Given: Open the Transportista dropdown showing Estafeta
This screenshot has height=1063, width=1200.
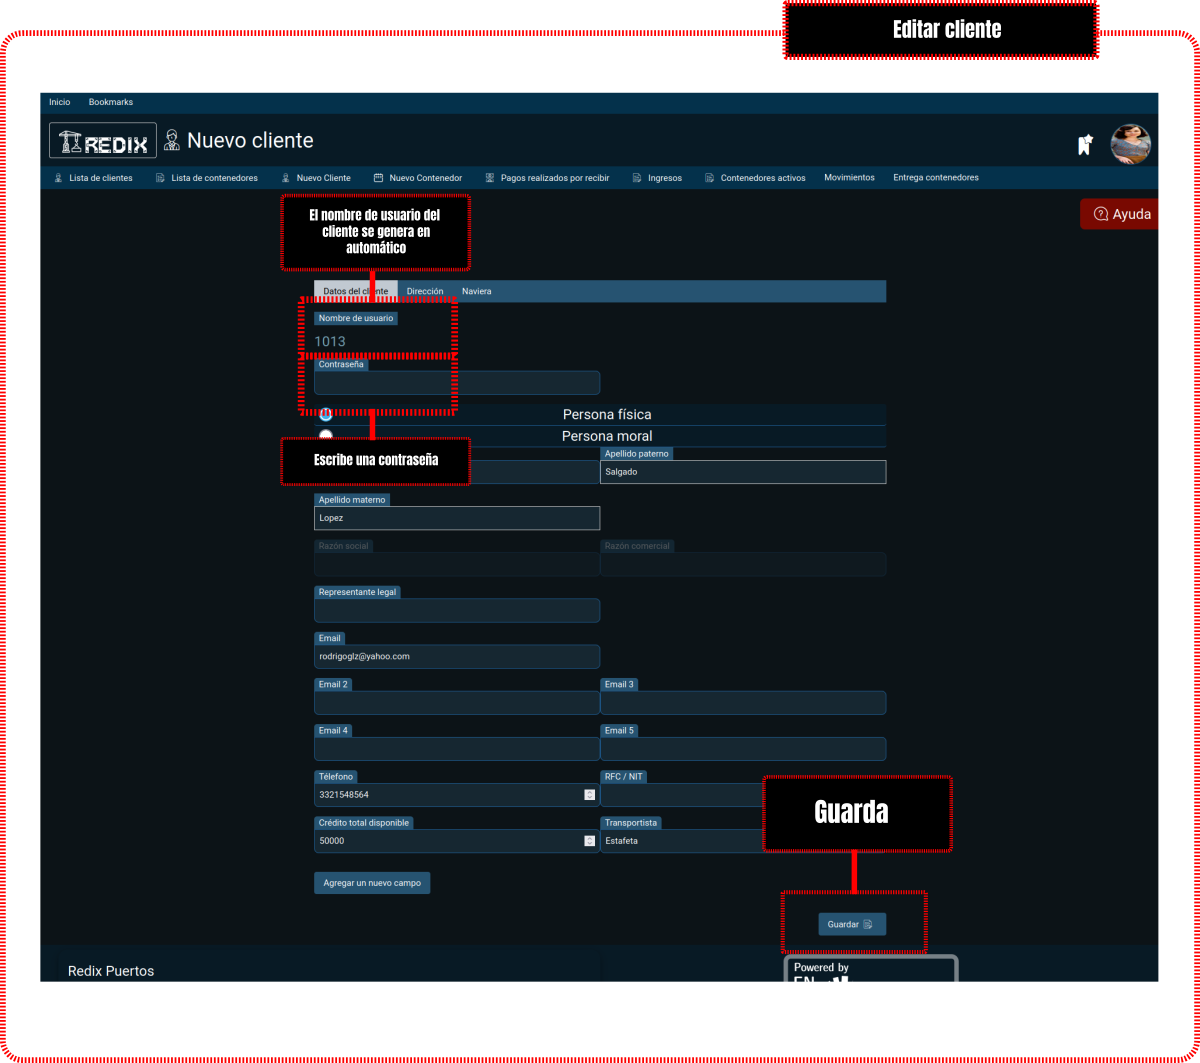Looking at the screenshot, I should tap(682, 841).
